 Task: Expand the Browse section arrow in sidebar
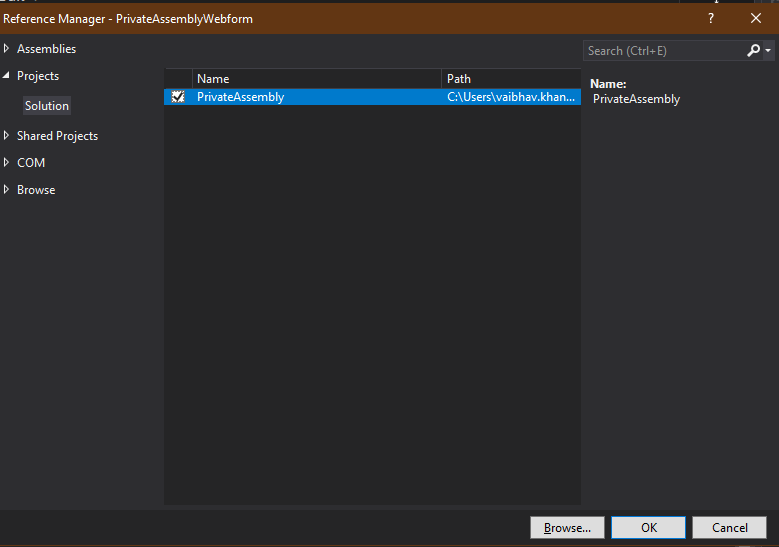click(x=7, y=190)
